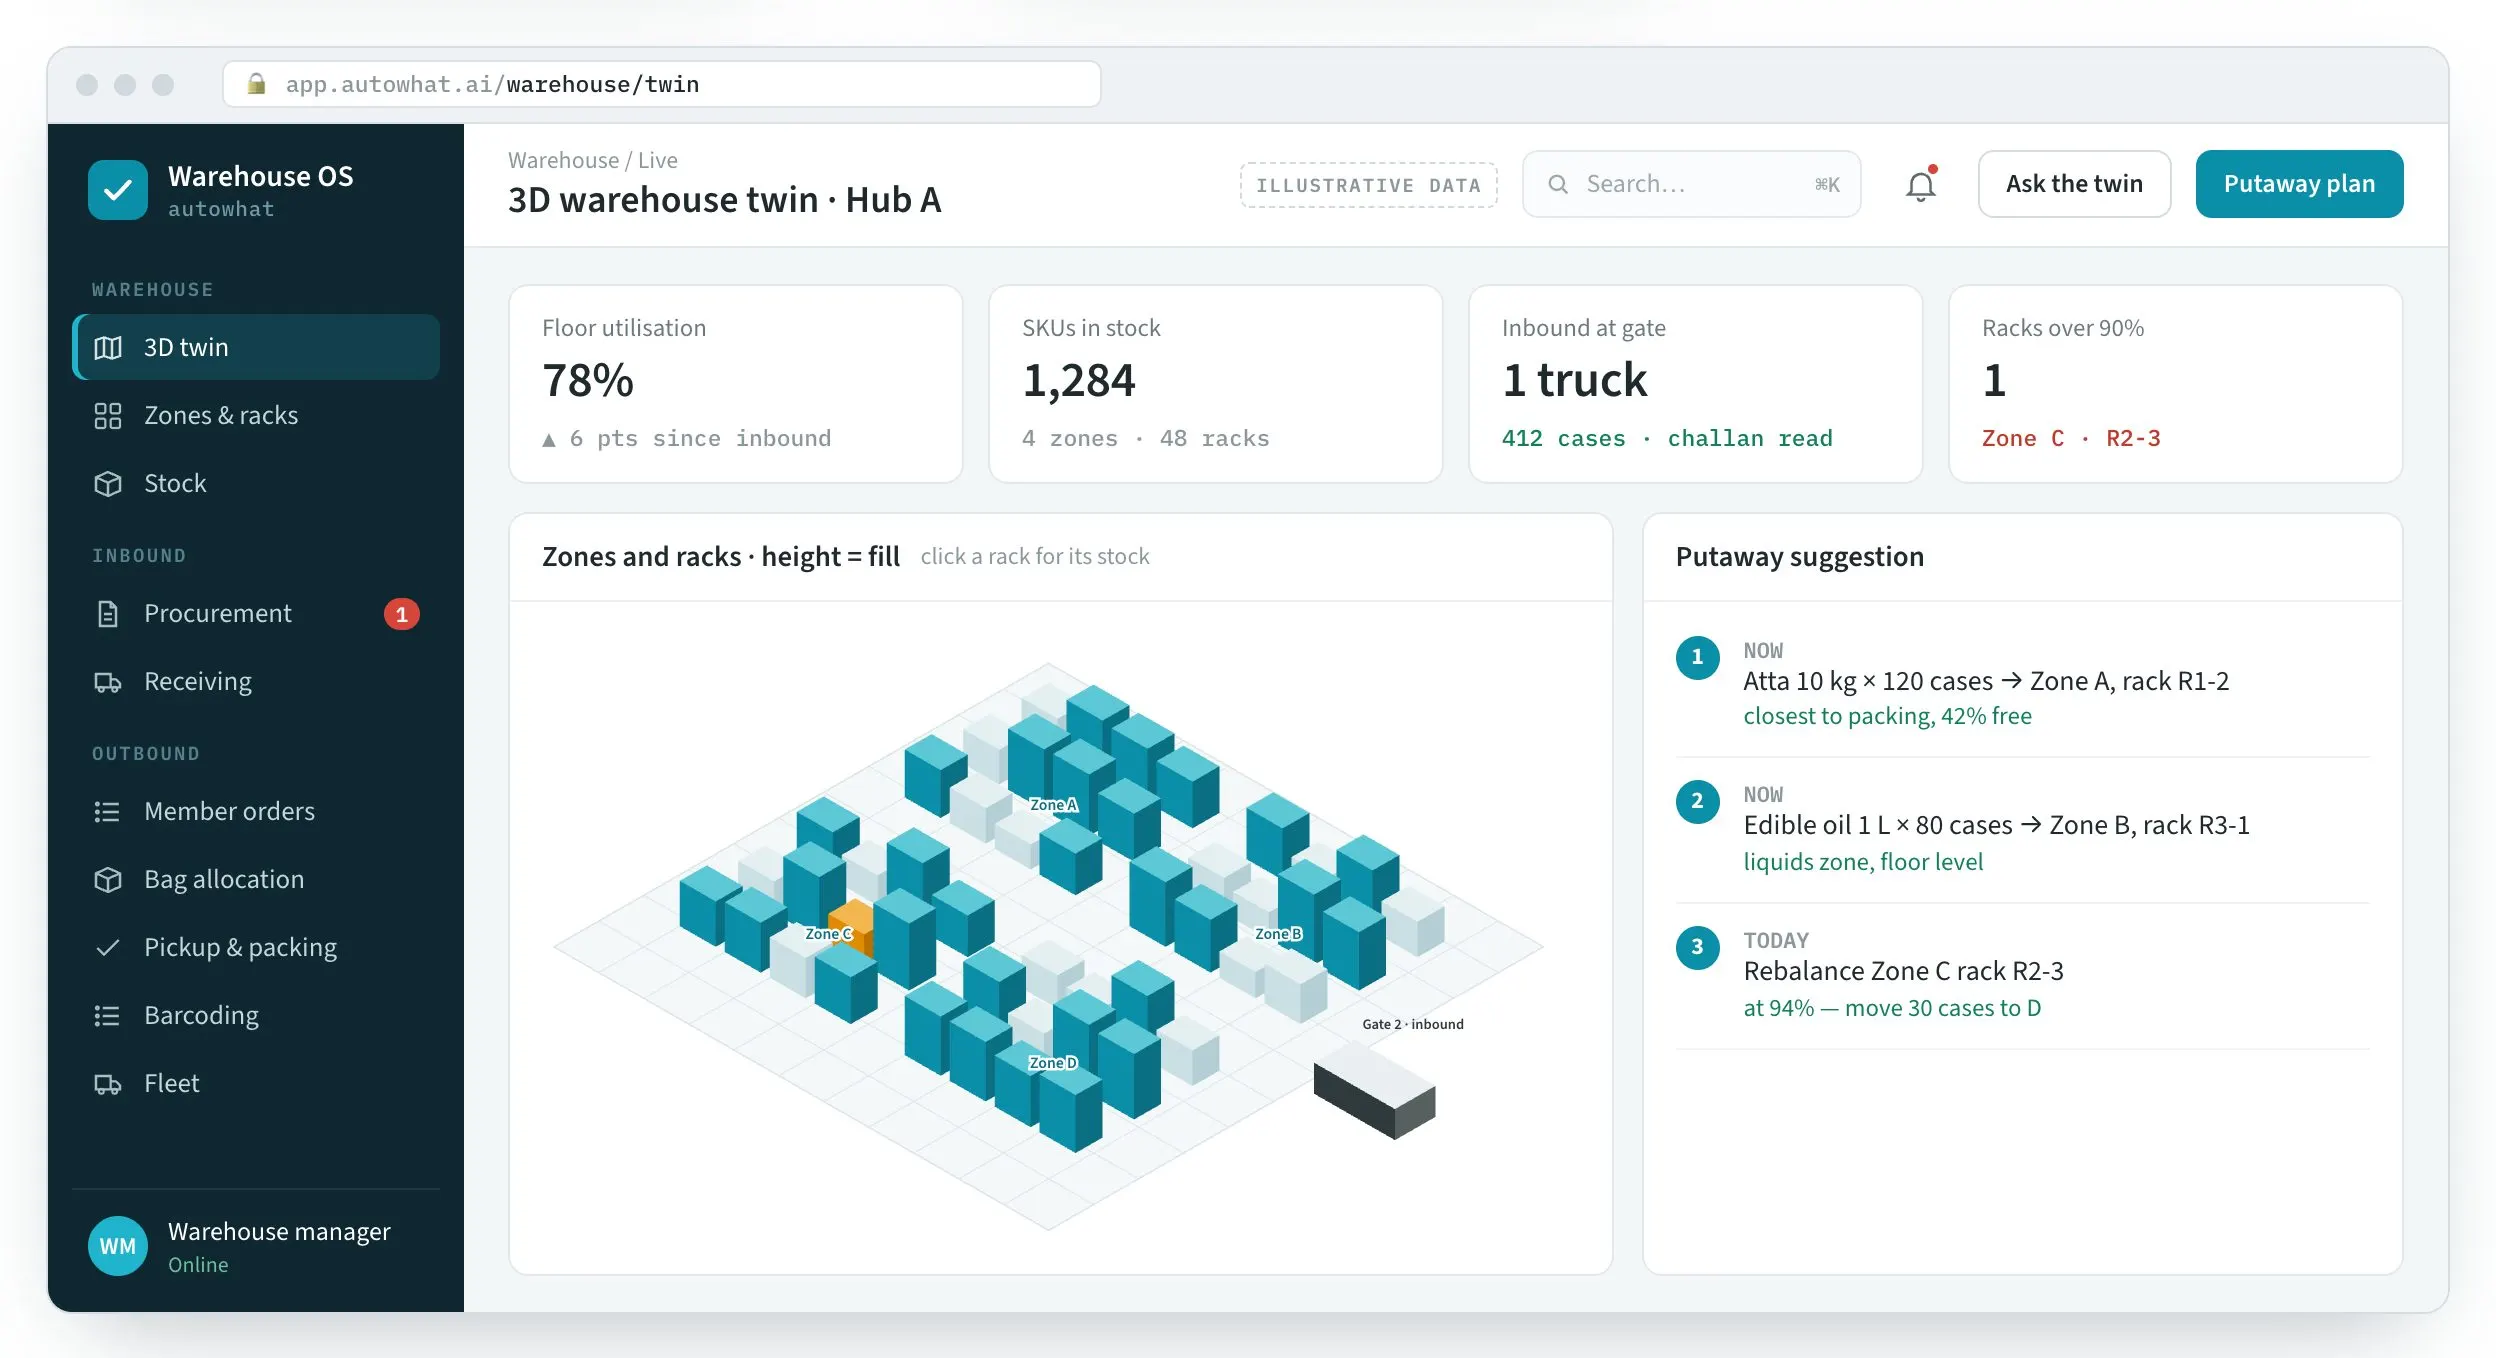The height and width of the screenshot is (1358, 2496).
Task: Click the Zone A label on the map
Action: pyautogui.click(x=1054, y=804)
